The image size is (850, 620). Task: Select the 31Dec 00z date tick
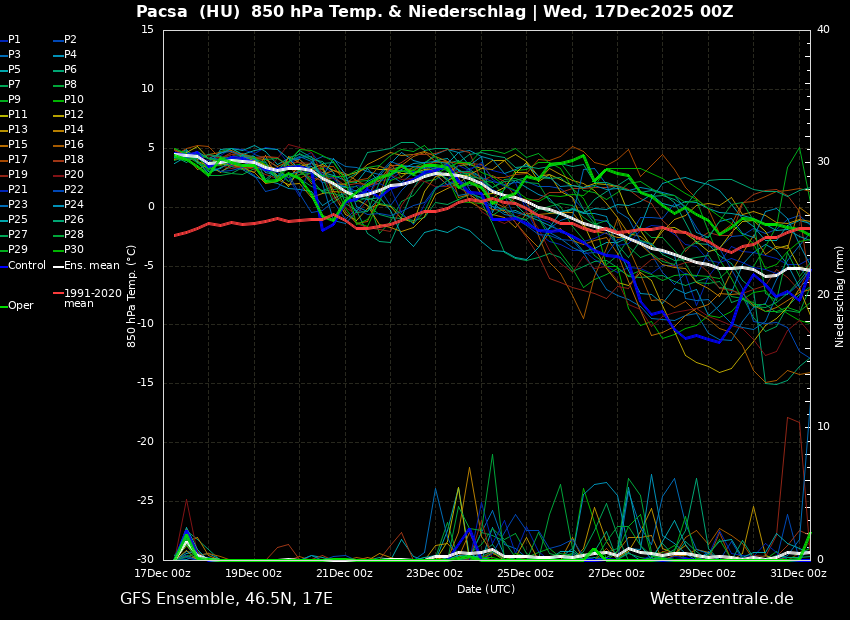click(798, 574)
